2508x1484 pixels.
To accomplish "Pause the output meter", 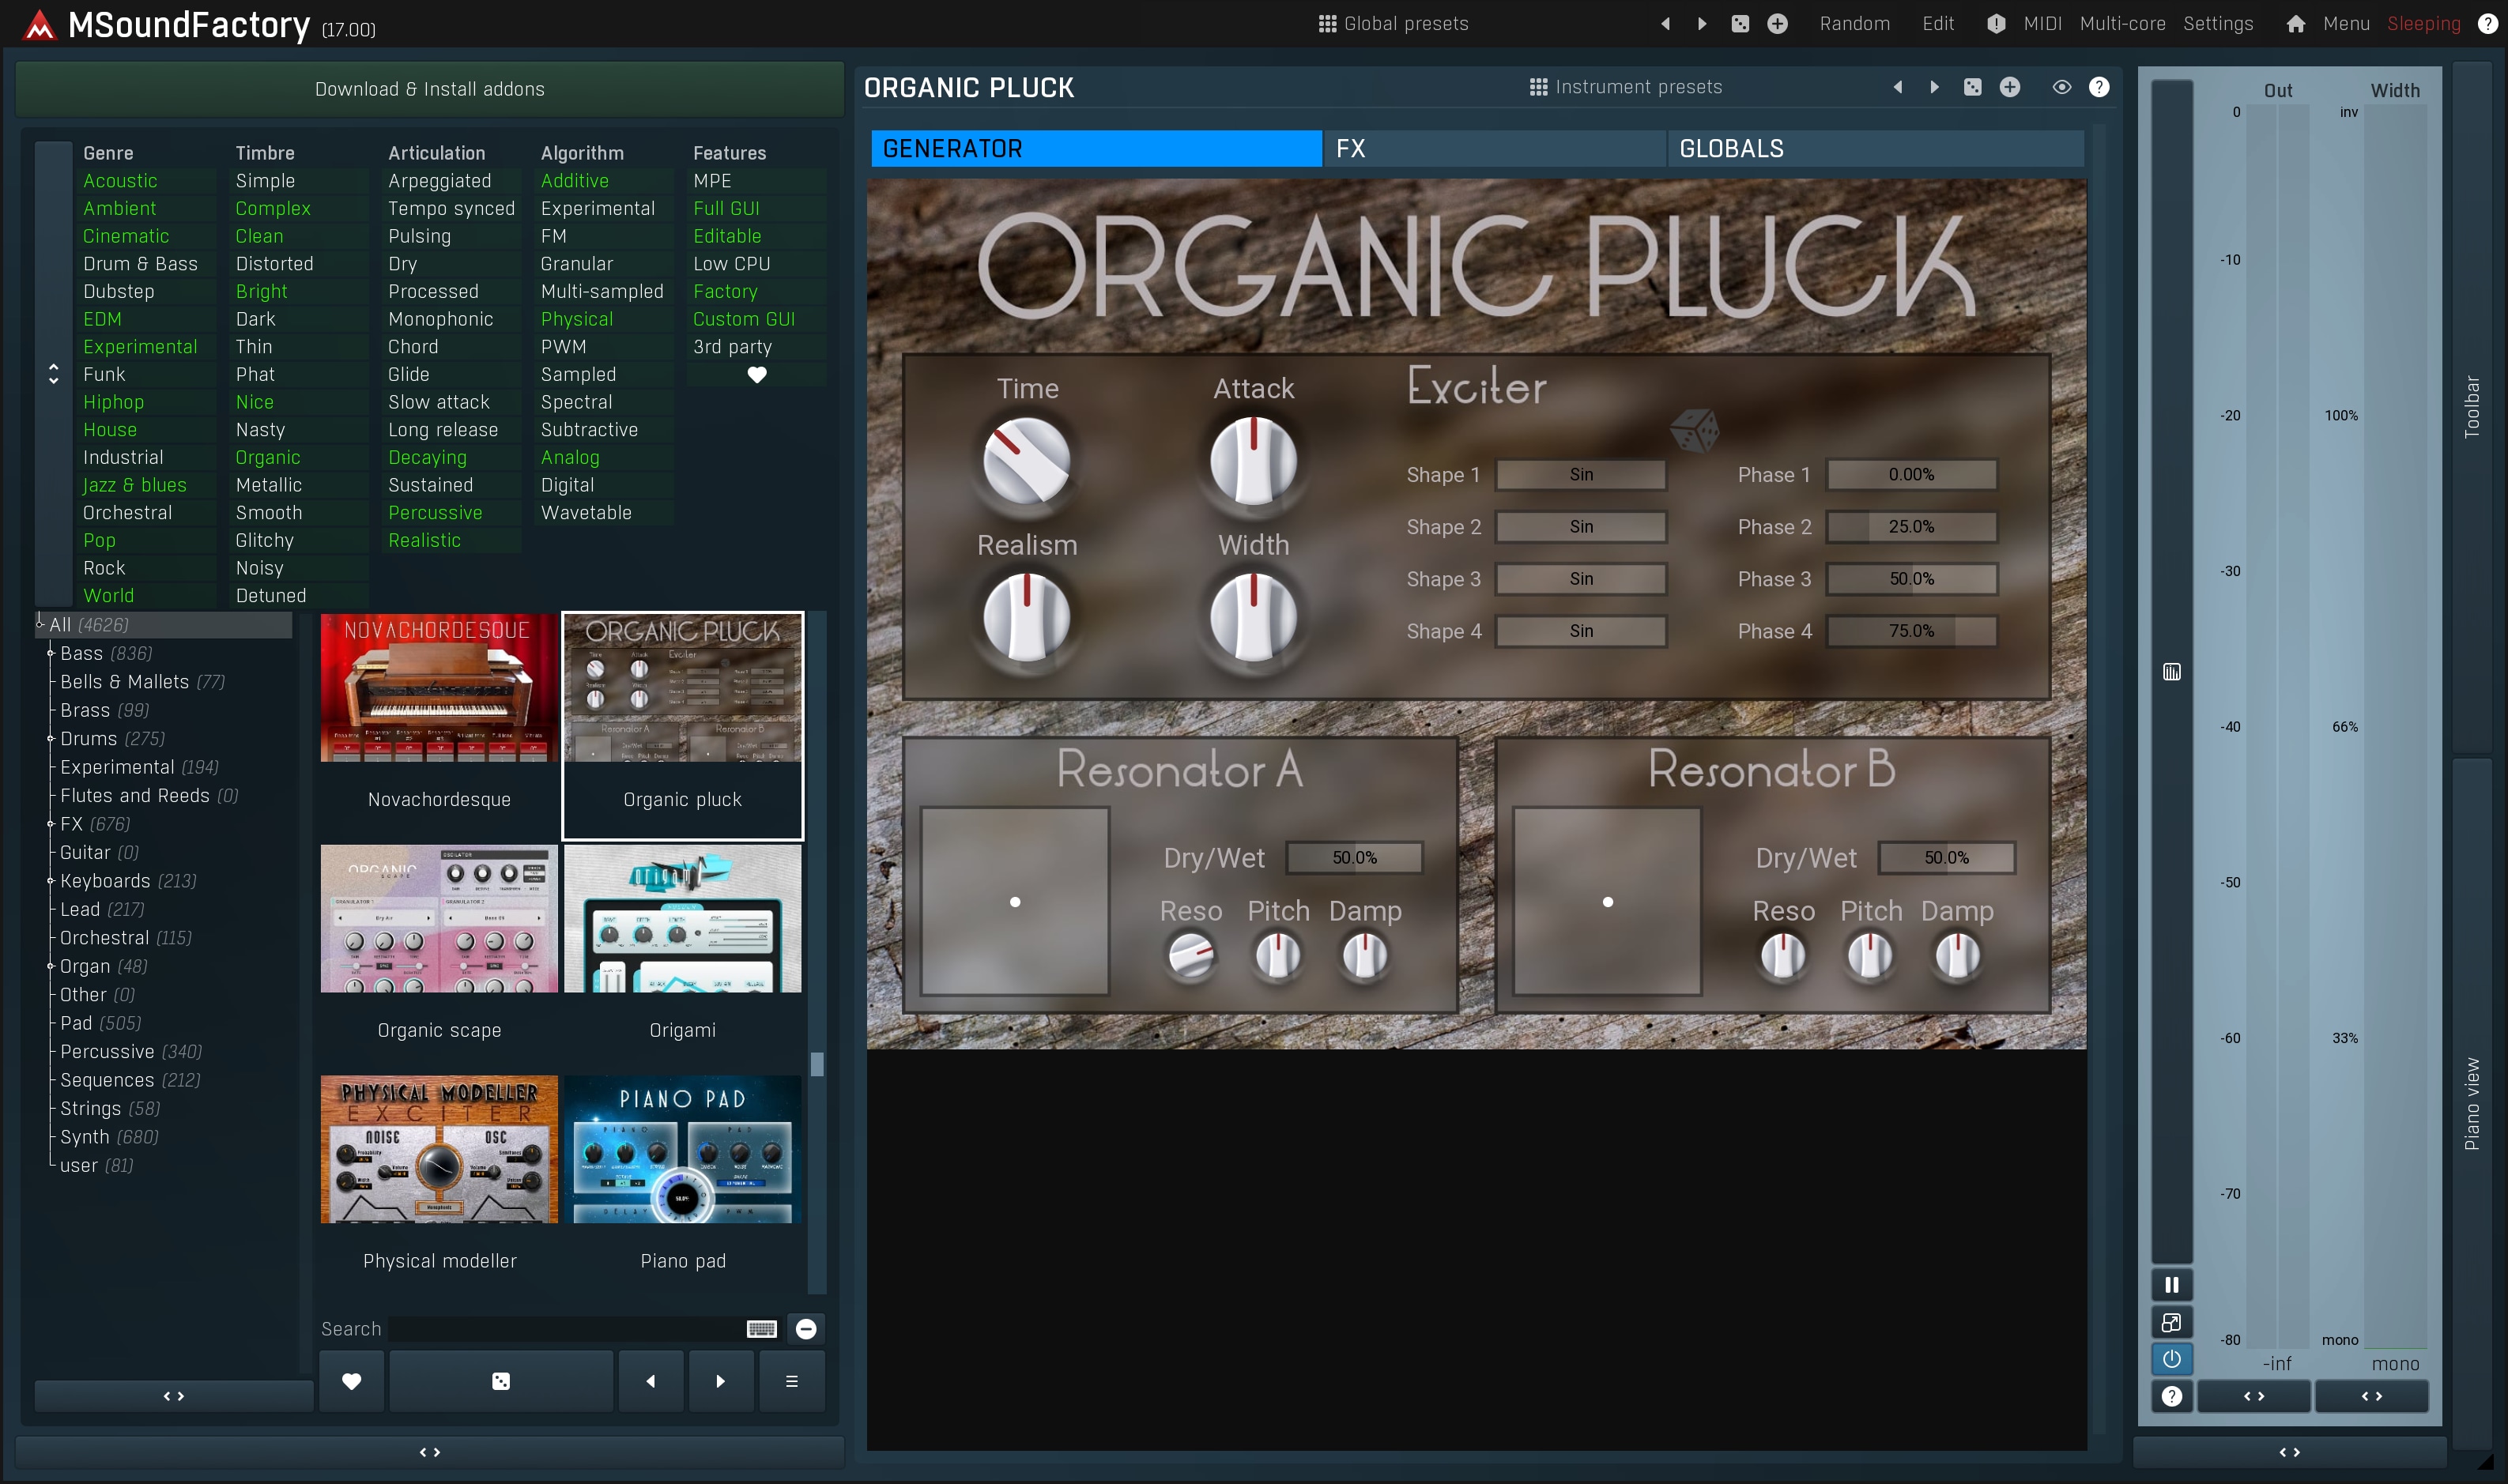I will (x=2171, y=1285).
